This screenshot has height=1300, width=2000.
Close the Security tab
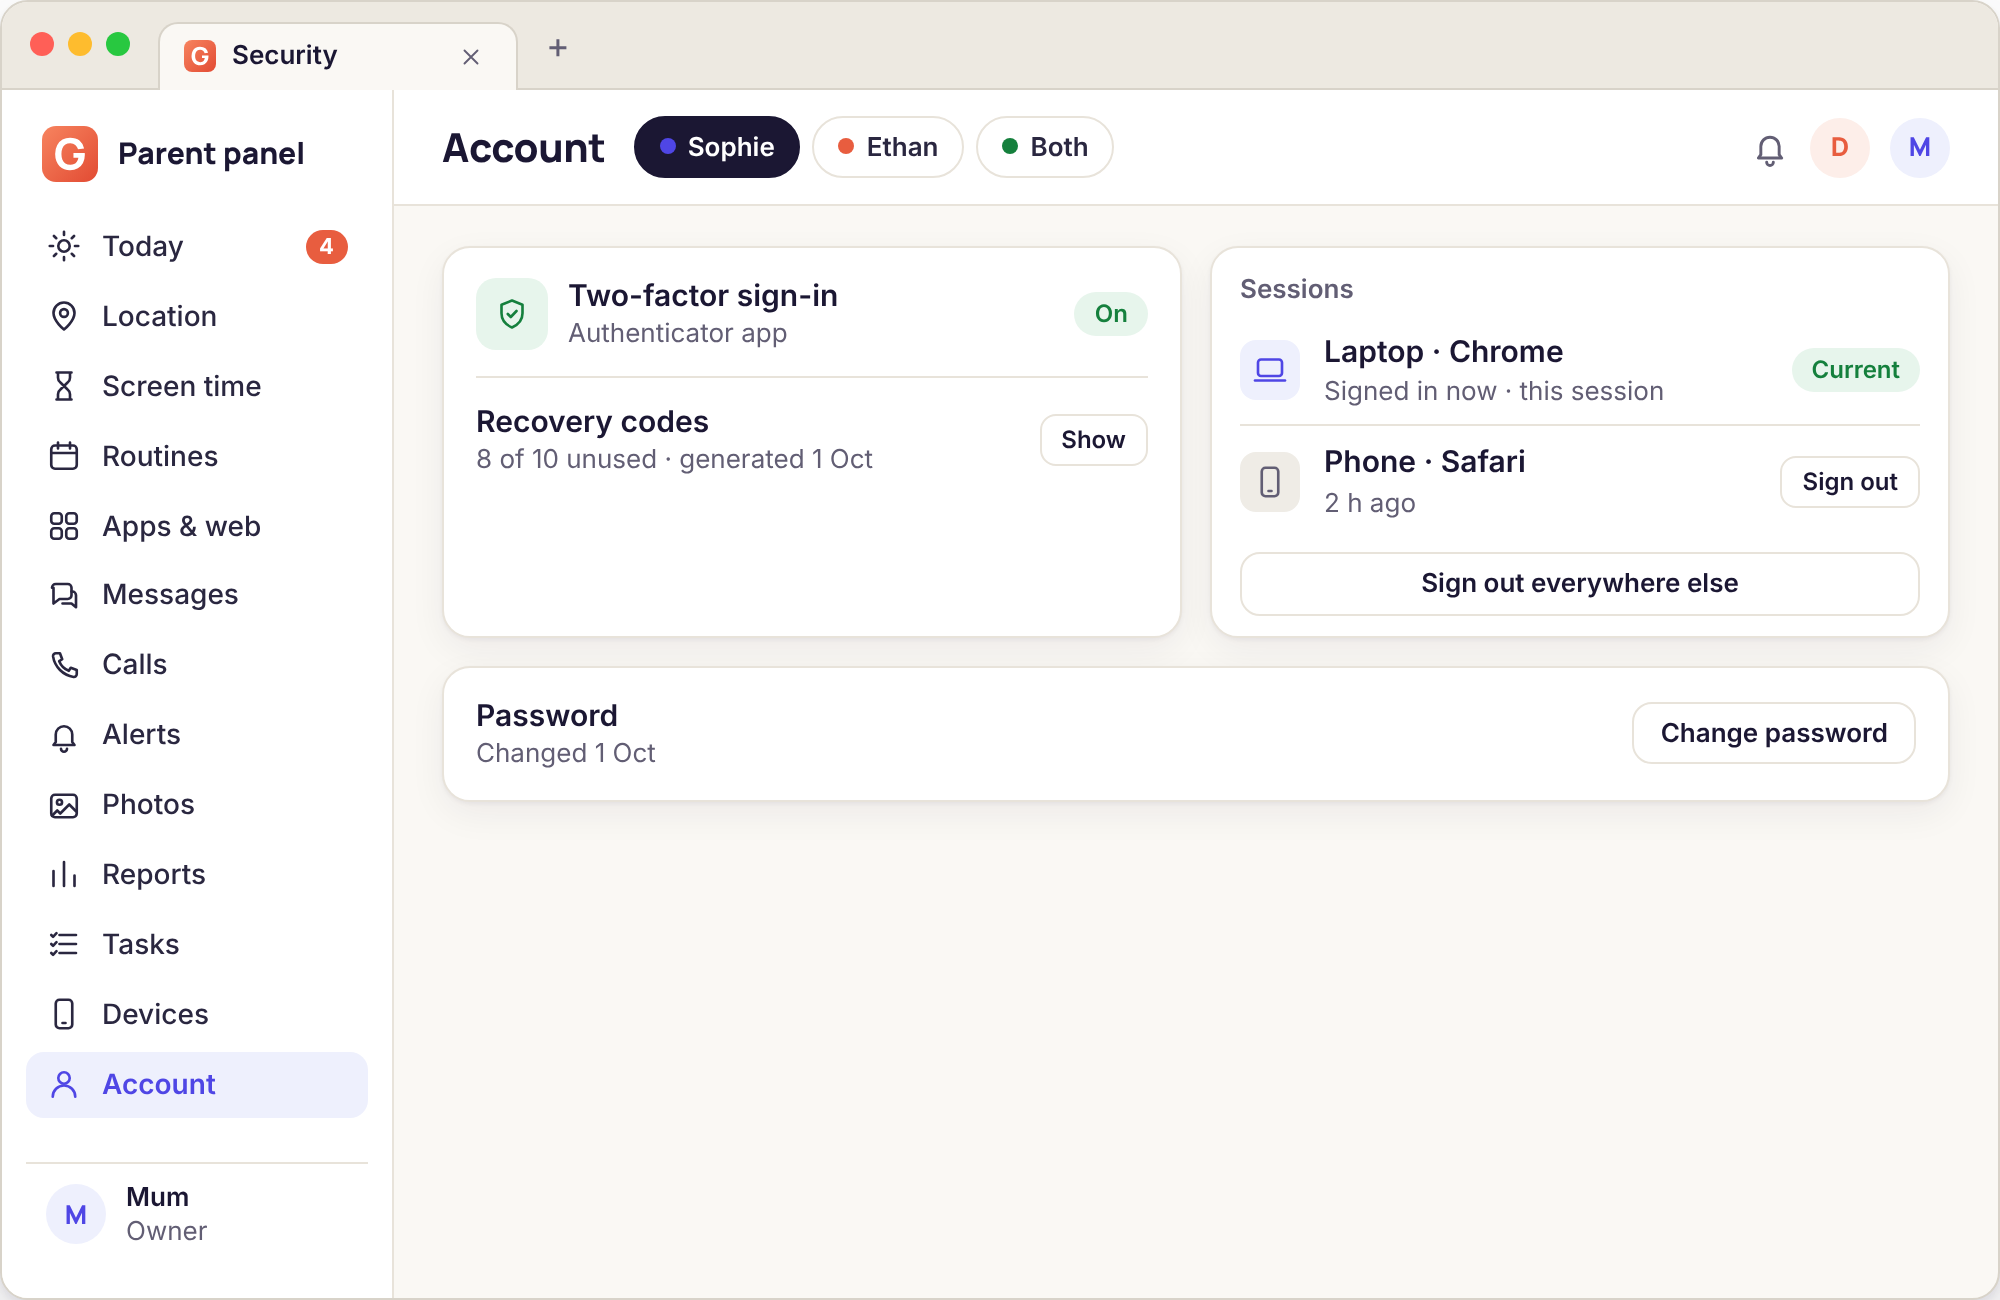pos(471,57)
